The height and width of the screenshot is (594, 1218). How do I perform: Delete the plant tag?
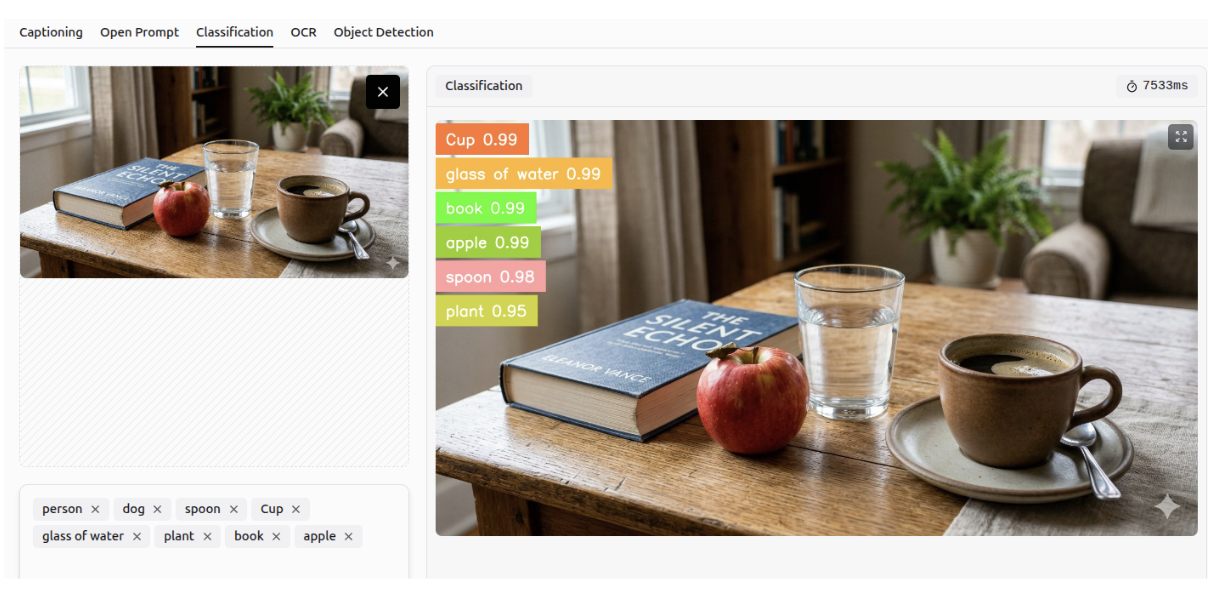pyautogui.click(x=207, y=536)
